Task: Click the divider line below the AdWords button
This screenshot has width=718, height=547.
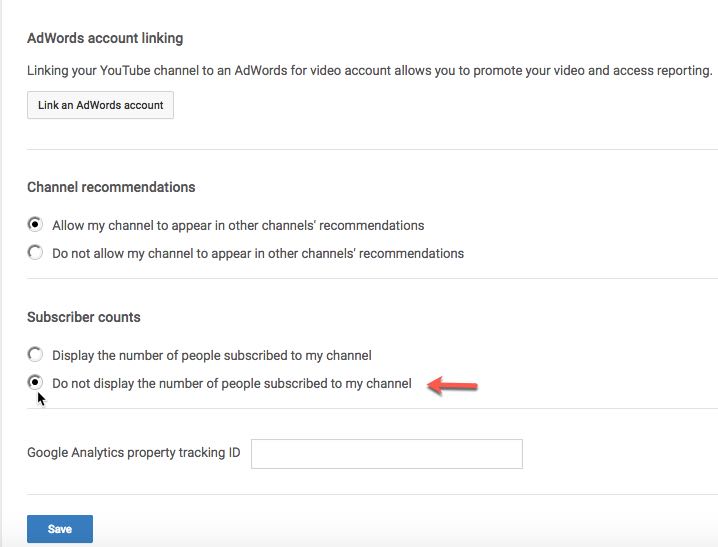Action: pyautogui.click(x=372, y=150)
